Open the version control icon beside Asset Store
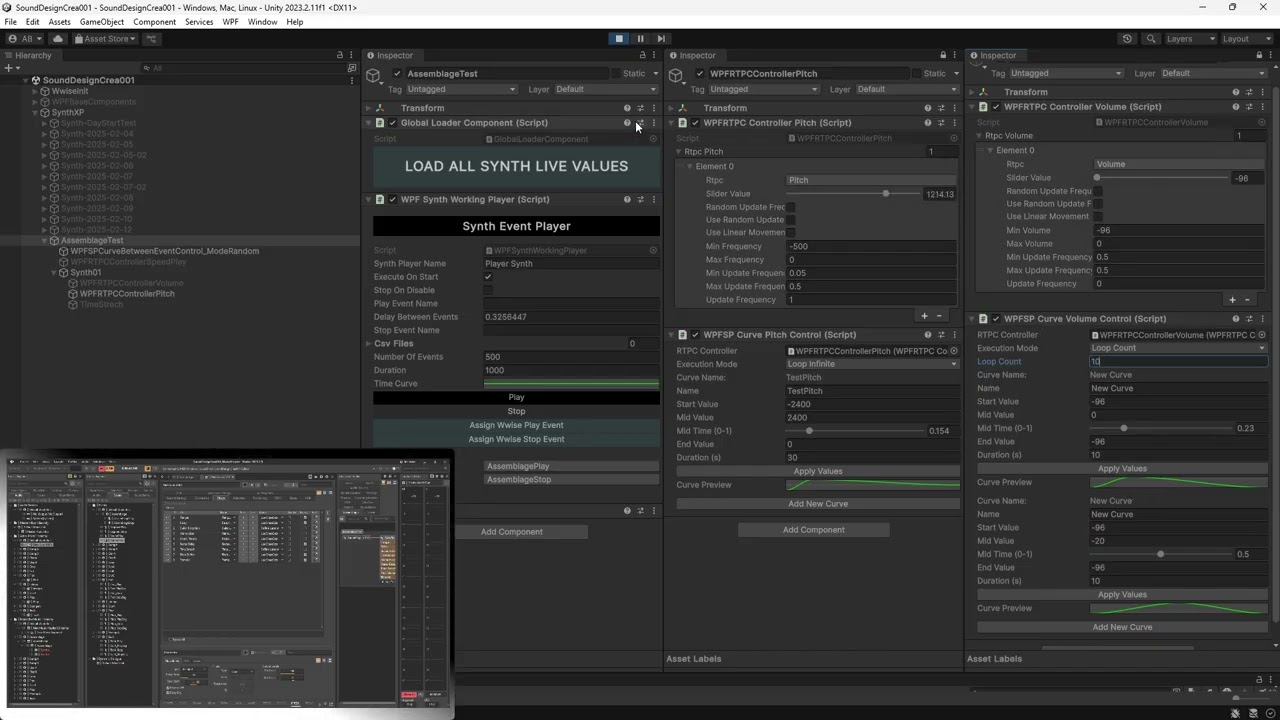Viewport: 1280px width, 720px height. [x=152, y=39]
